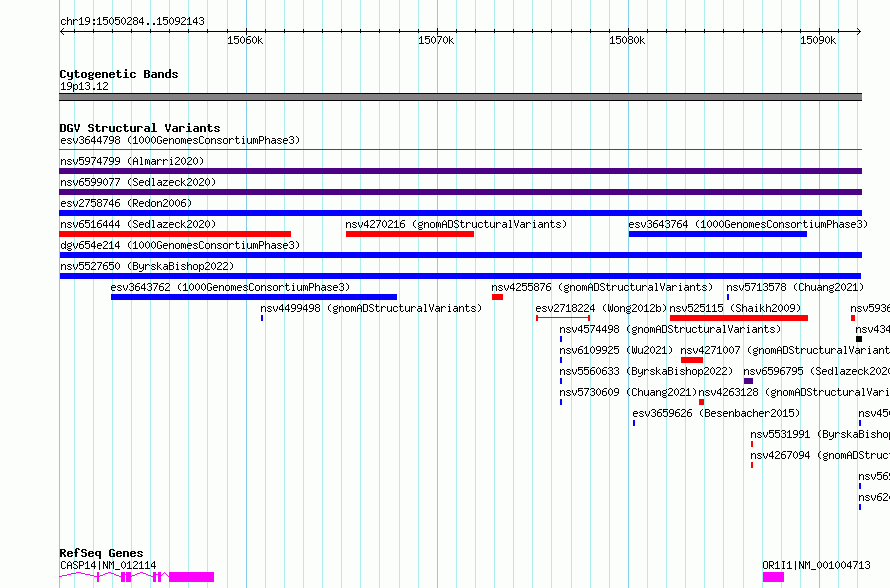The image size is (890, 588).
Task: Click the 15090k ruler tick label
Action: click(x=818, y=40)
